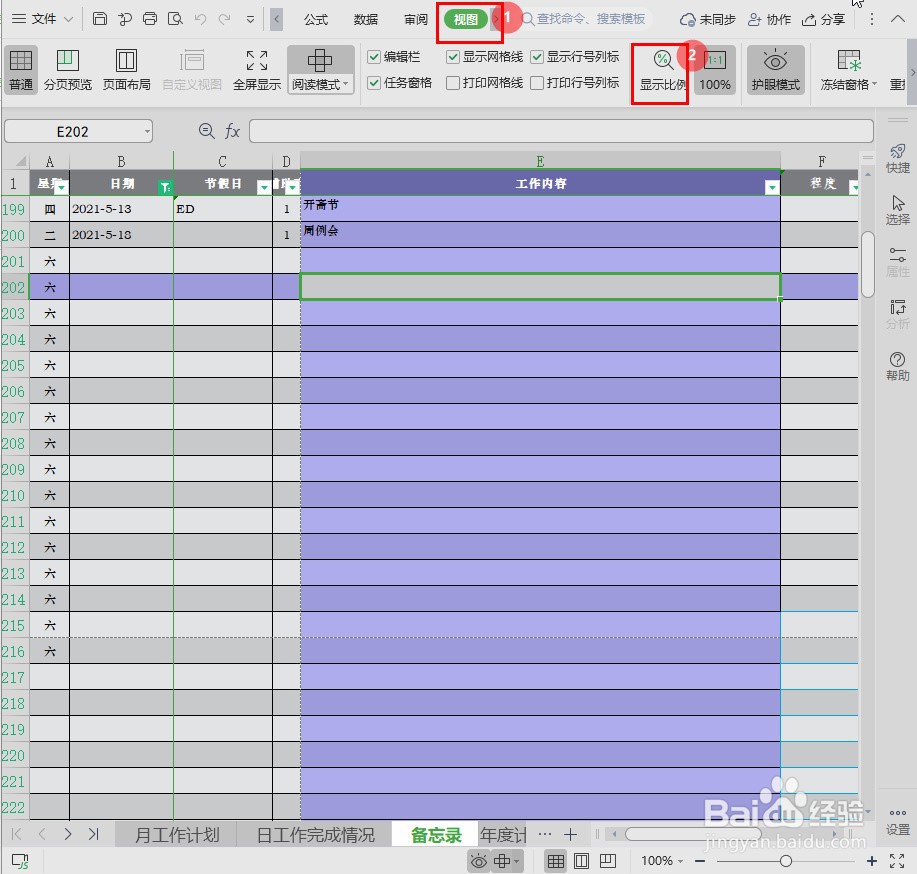Click status bar fullscreen icon
This screenshot has height=874, width=917.
tap(897, 861)
